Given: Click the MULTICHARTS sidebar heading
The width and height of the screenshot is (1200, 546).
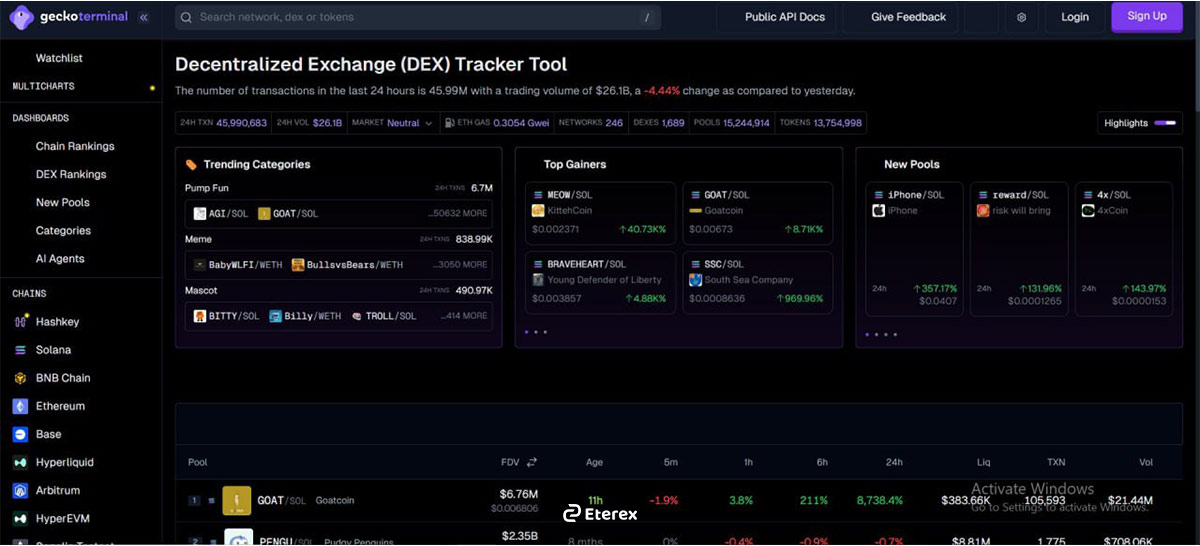Looking at the screenshot, I should [x=43, y=87].
